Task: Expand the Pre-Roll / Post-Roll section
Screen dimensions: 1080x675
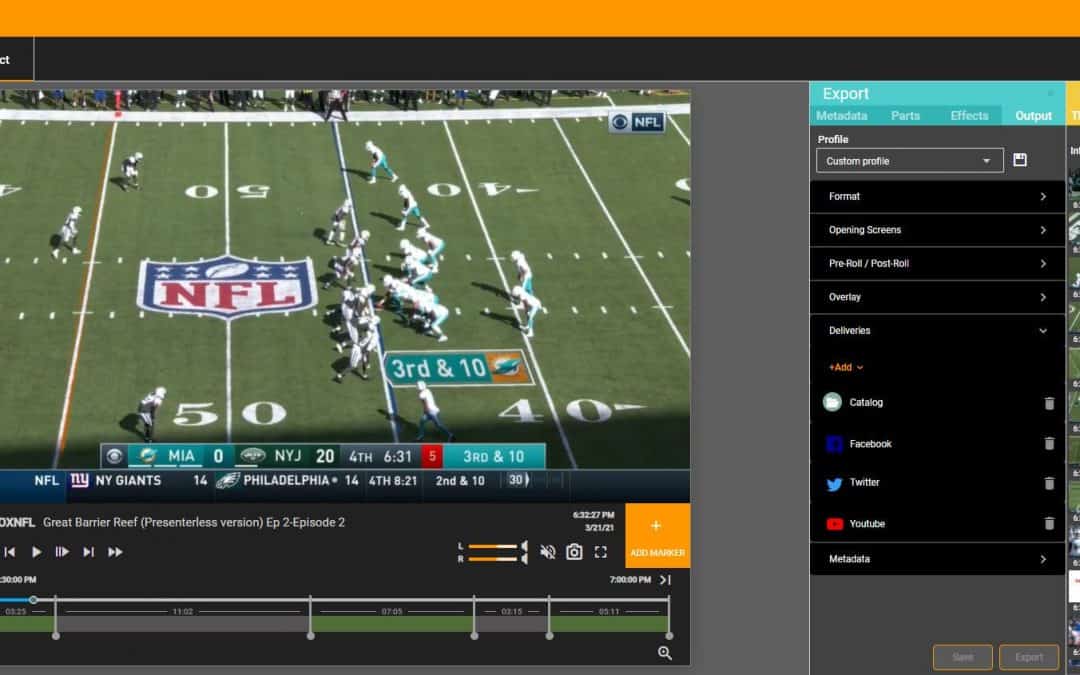Action: point(937,264)
